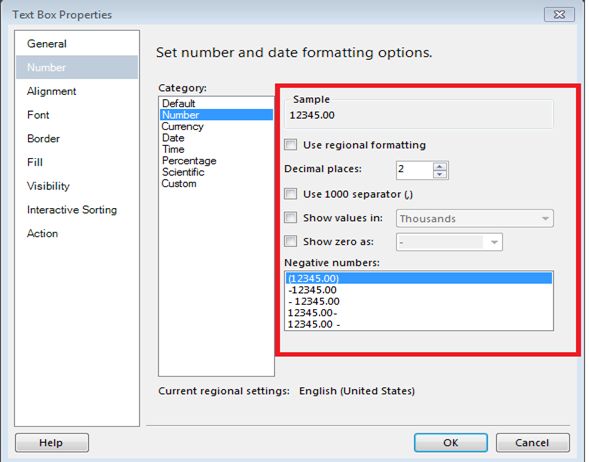
Task: Check the Show values in option
Action: (x=290, y=217)
